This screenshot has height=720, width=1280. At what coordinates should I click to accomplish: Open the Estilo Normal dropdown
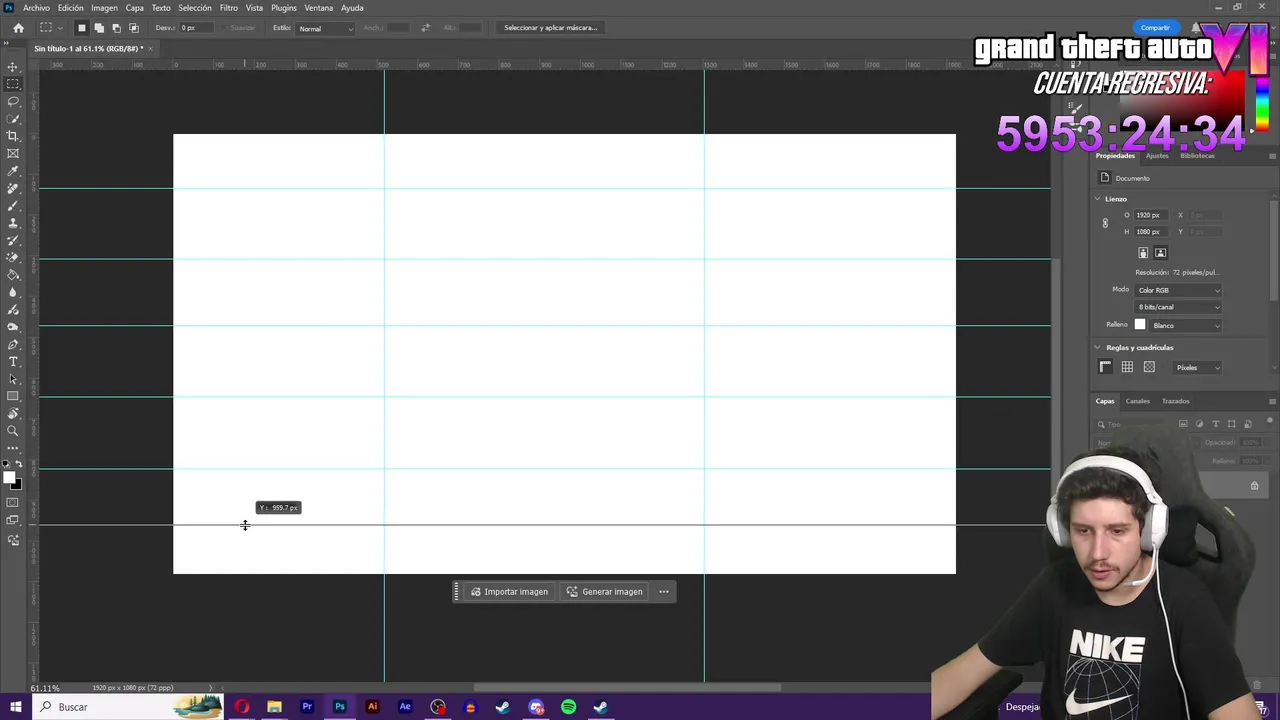click(x=325, y=28)
